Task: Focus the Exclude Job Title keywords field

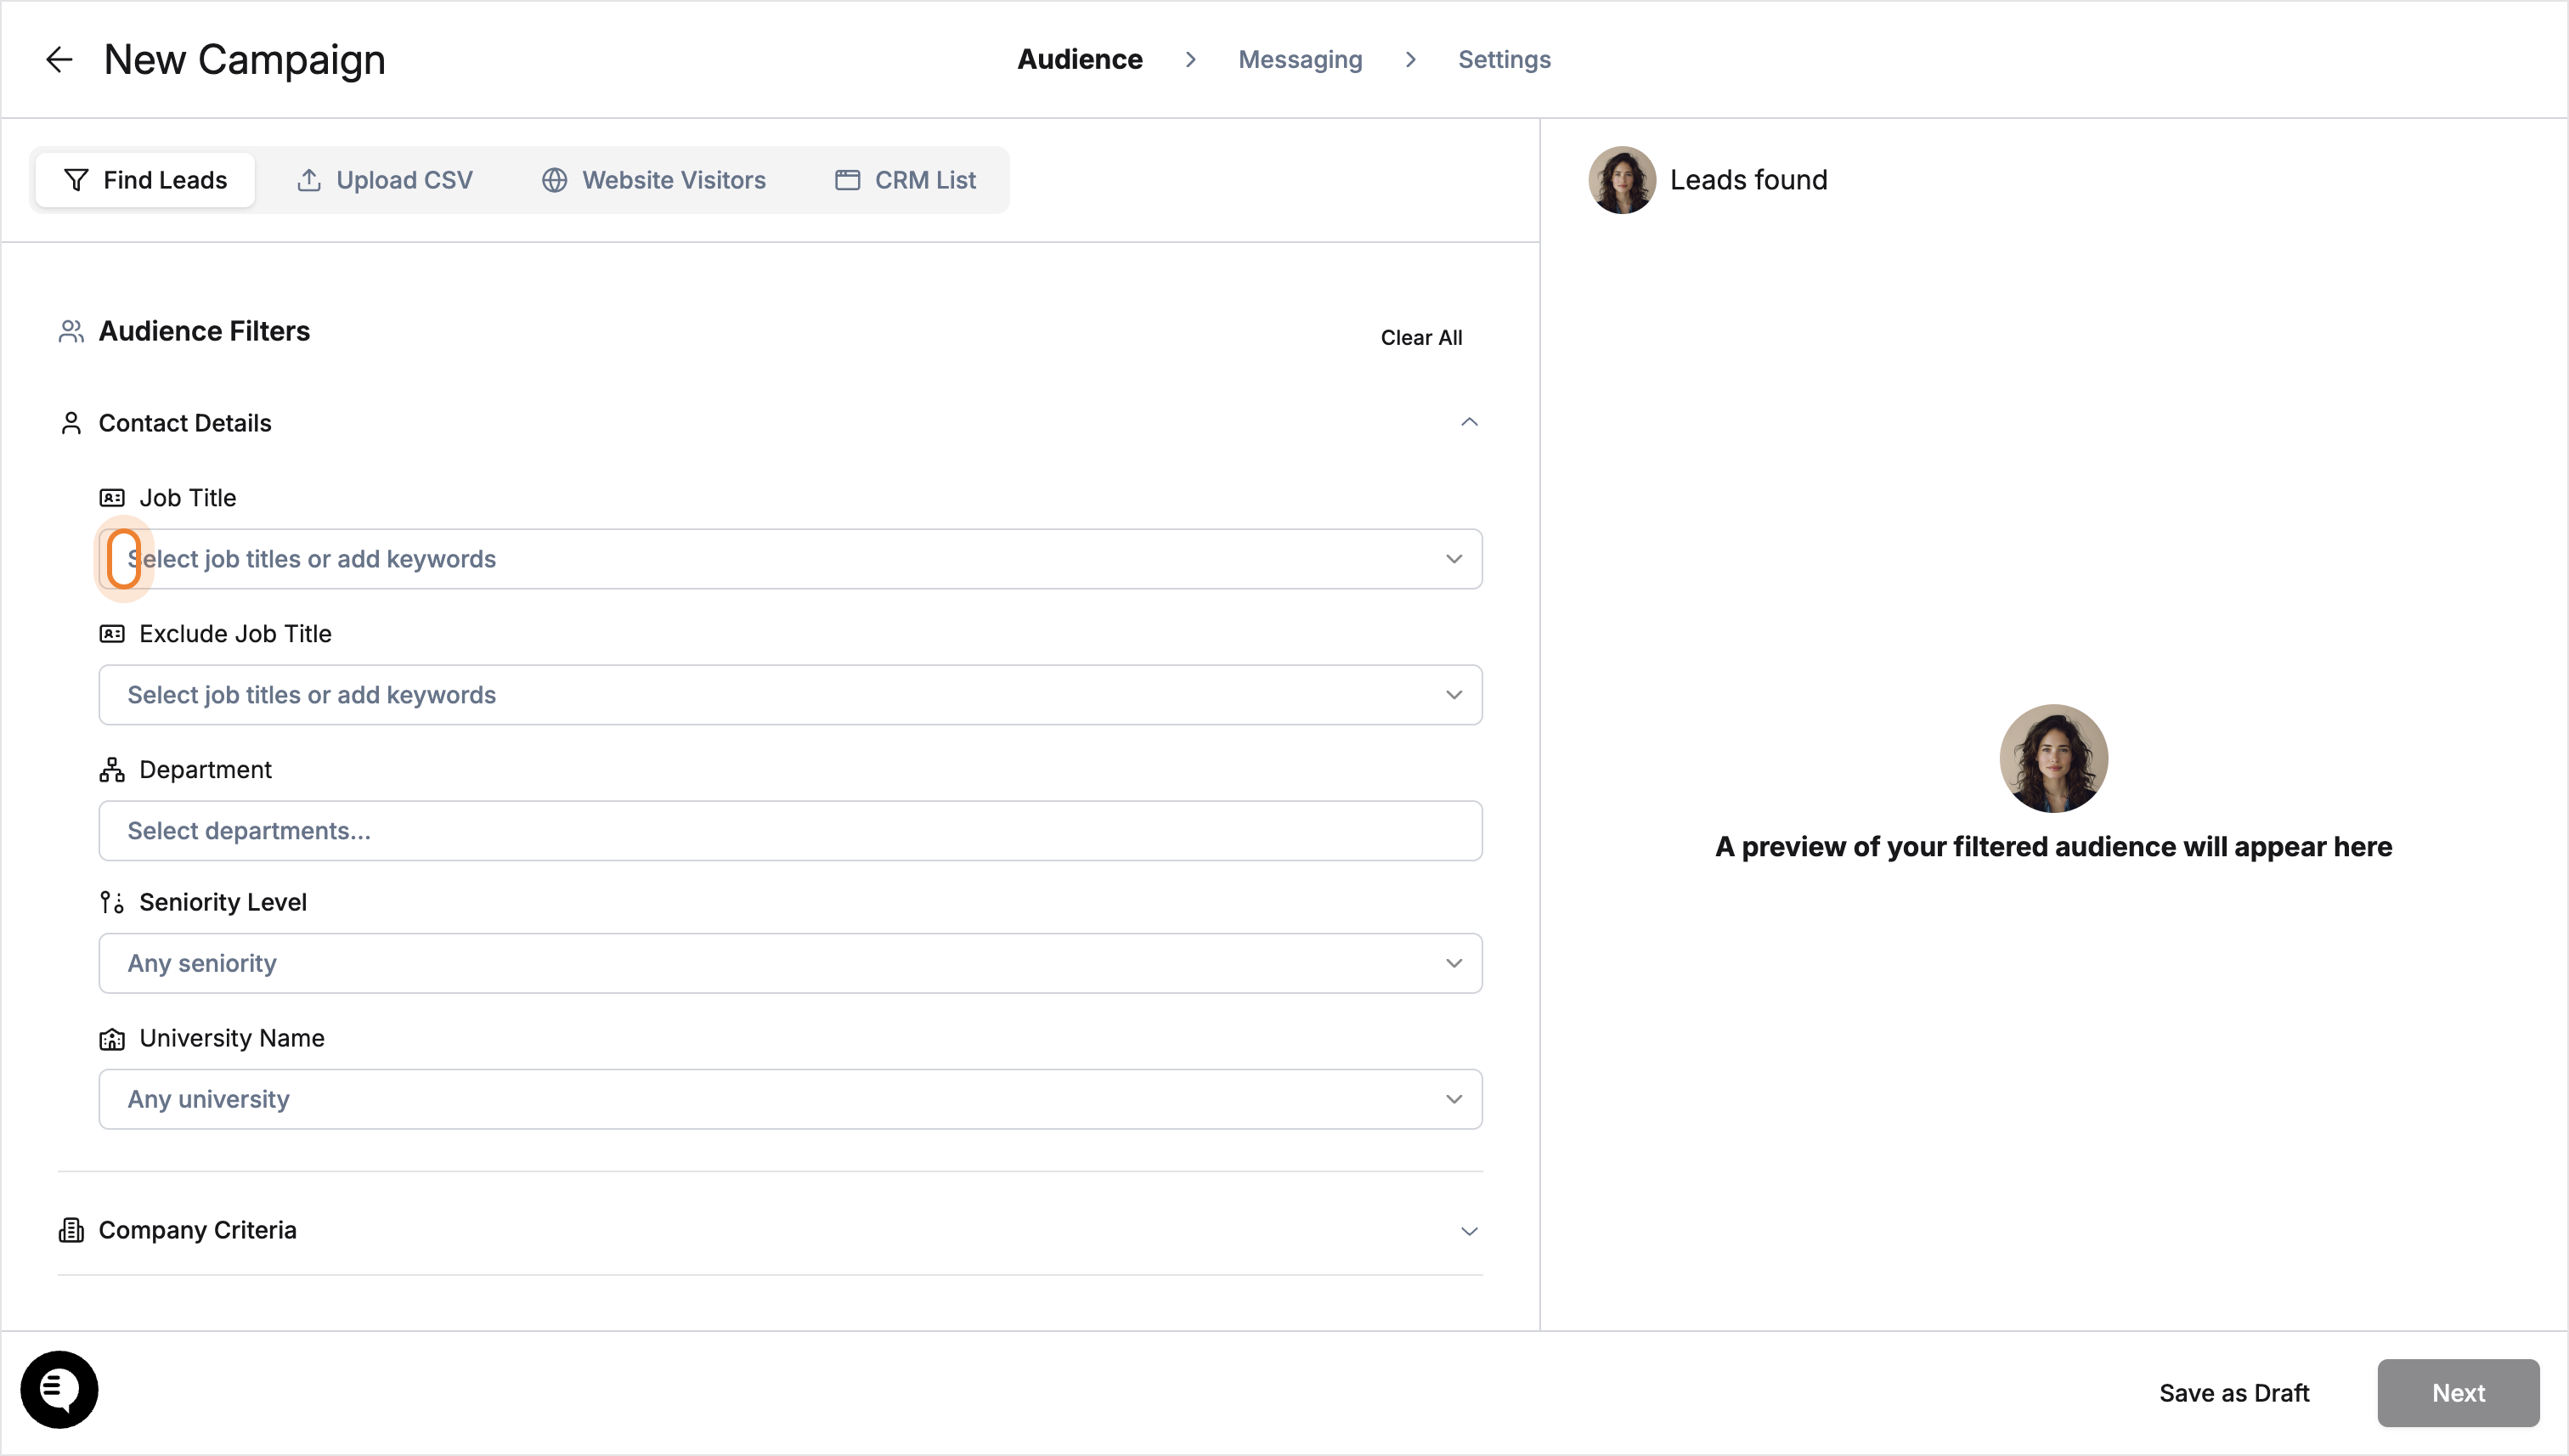Action: 790,695
